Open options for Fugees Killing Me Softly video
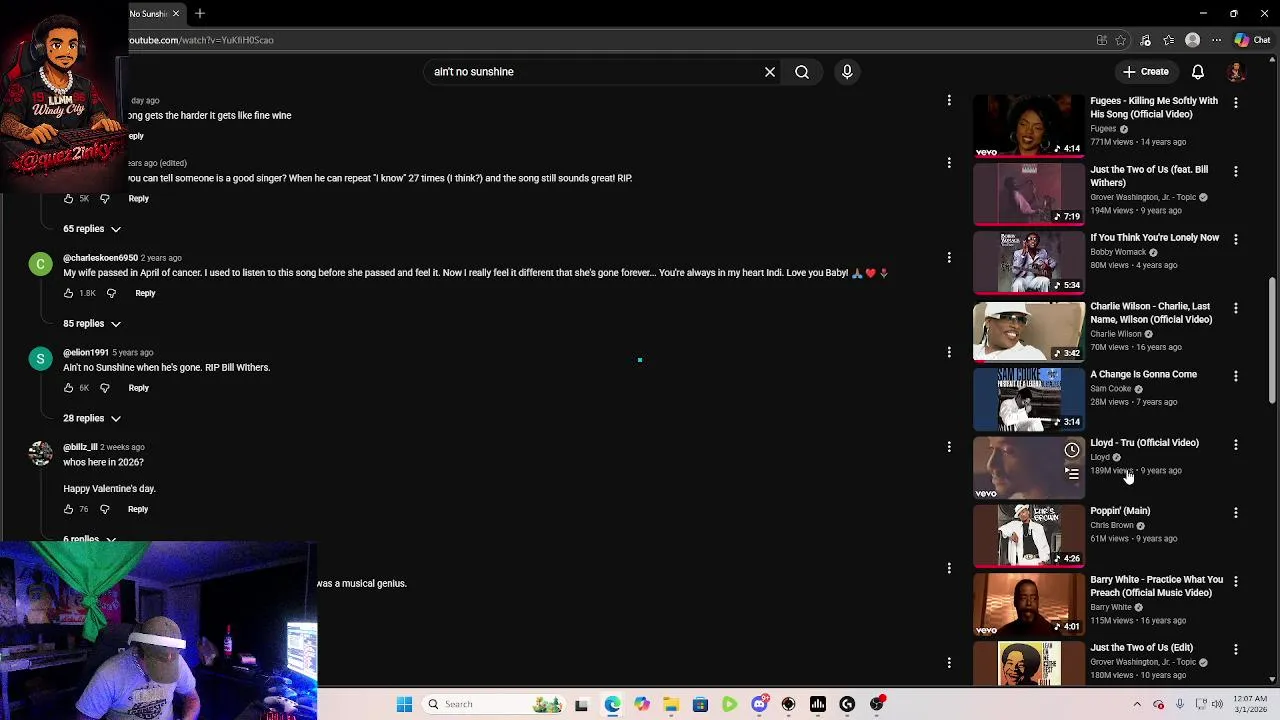1280x720 pixels. [x=1236, y=103]
